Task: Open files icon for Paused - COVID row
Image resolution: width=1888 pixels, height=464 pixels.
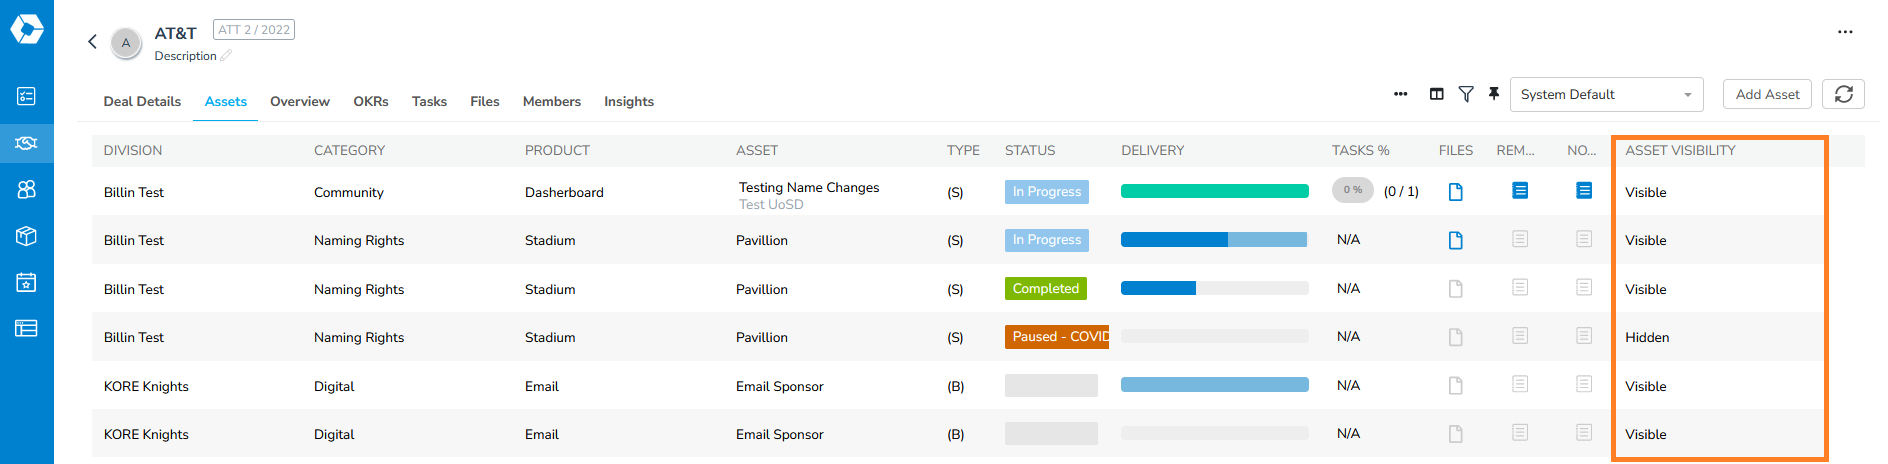Action: point(1456,337)
